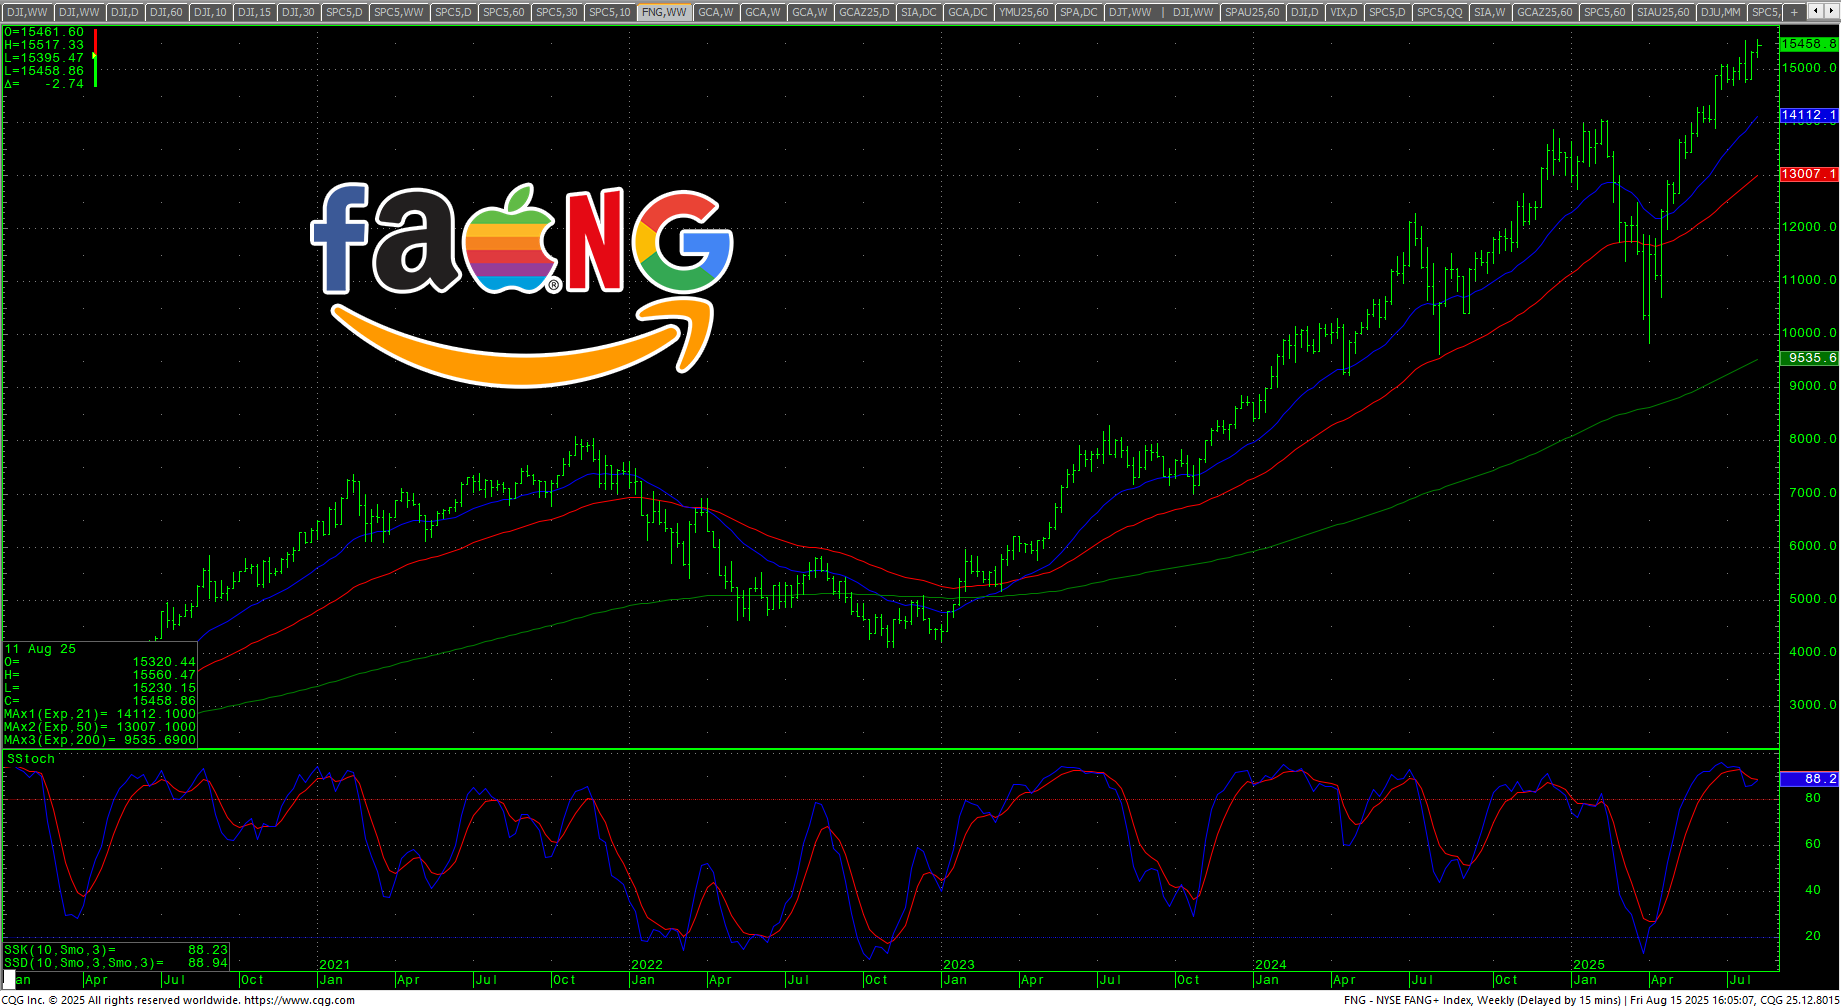Select the DJU,MM tab

tap(1721, 12)
